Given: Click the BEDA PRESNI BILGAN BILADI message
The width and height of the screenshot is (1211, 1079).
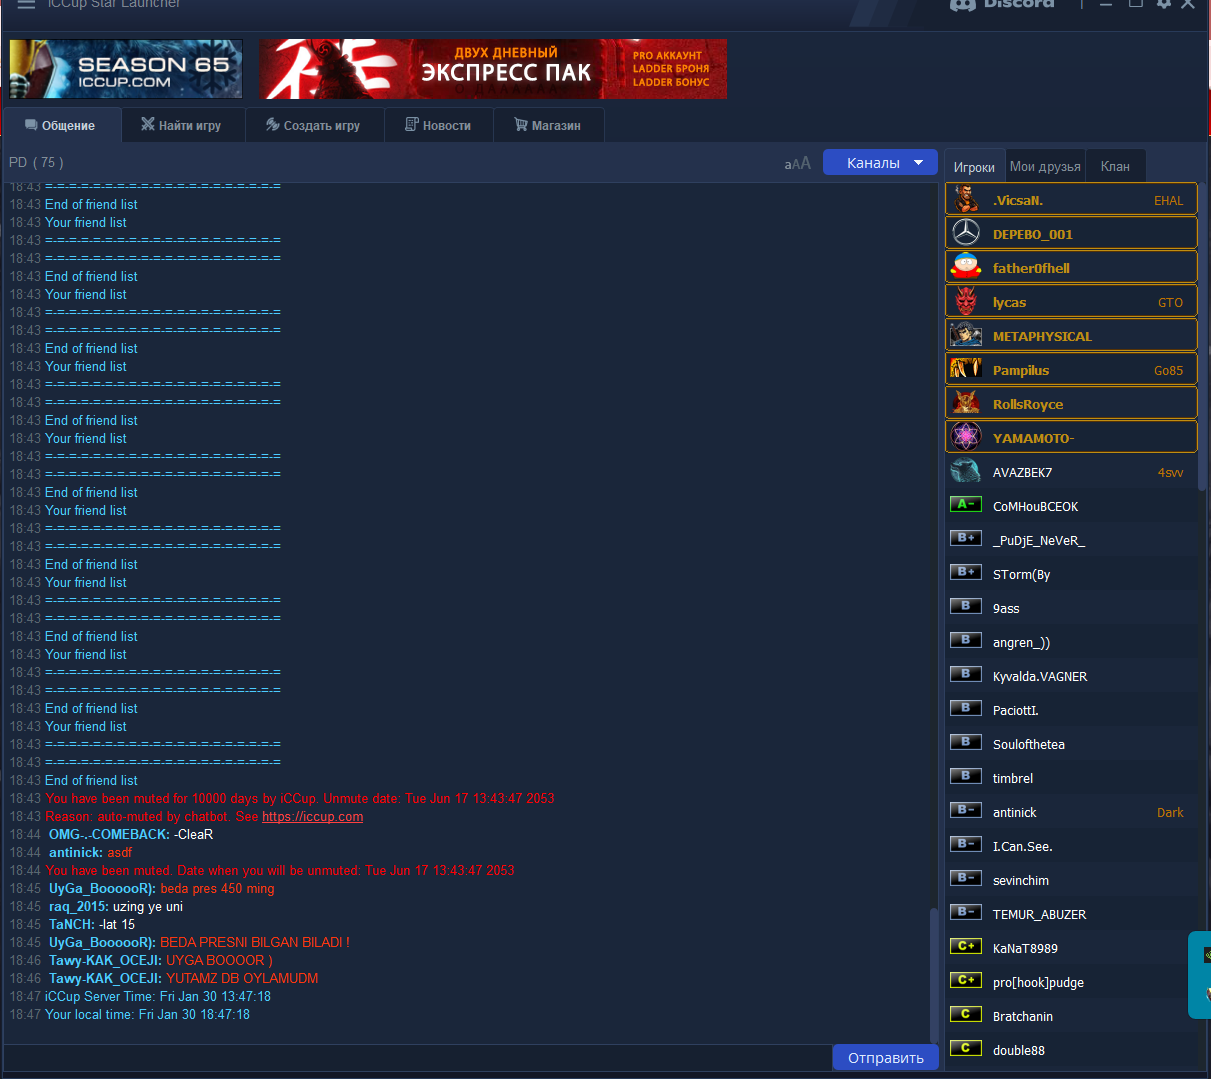Looking at the screenshot, I should (255, 942).
